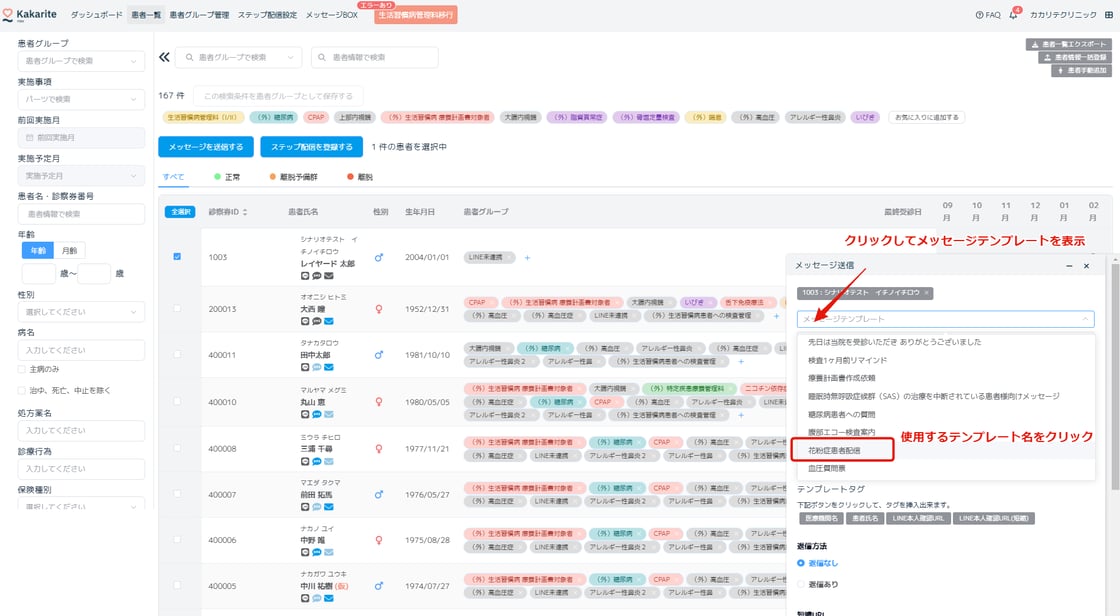Toggle the age filter to 月齢
This screenshot has height=616, width=1120.
(x=69, y=250)
